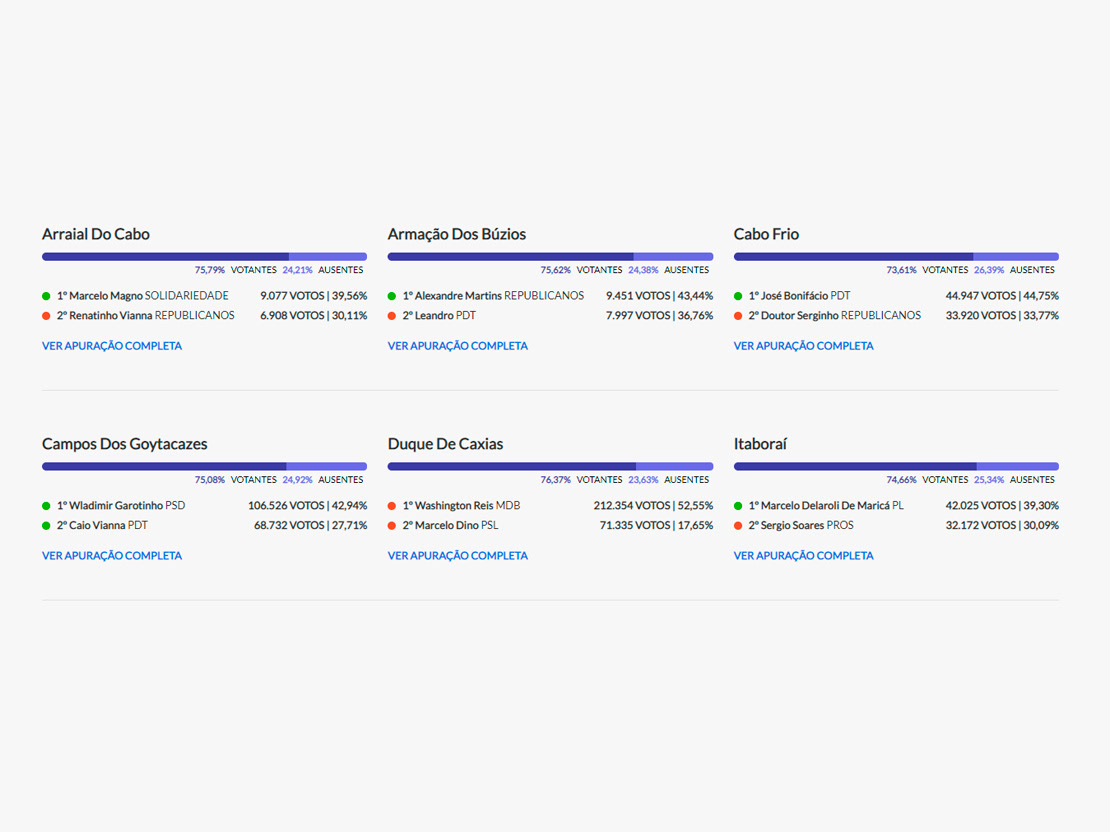Click vote count 7.997 VOTOS | 36,76%

[x=659, y=316]
